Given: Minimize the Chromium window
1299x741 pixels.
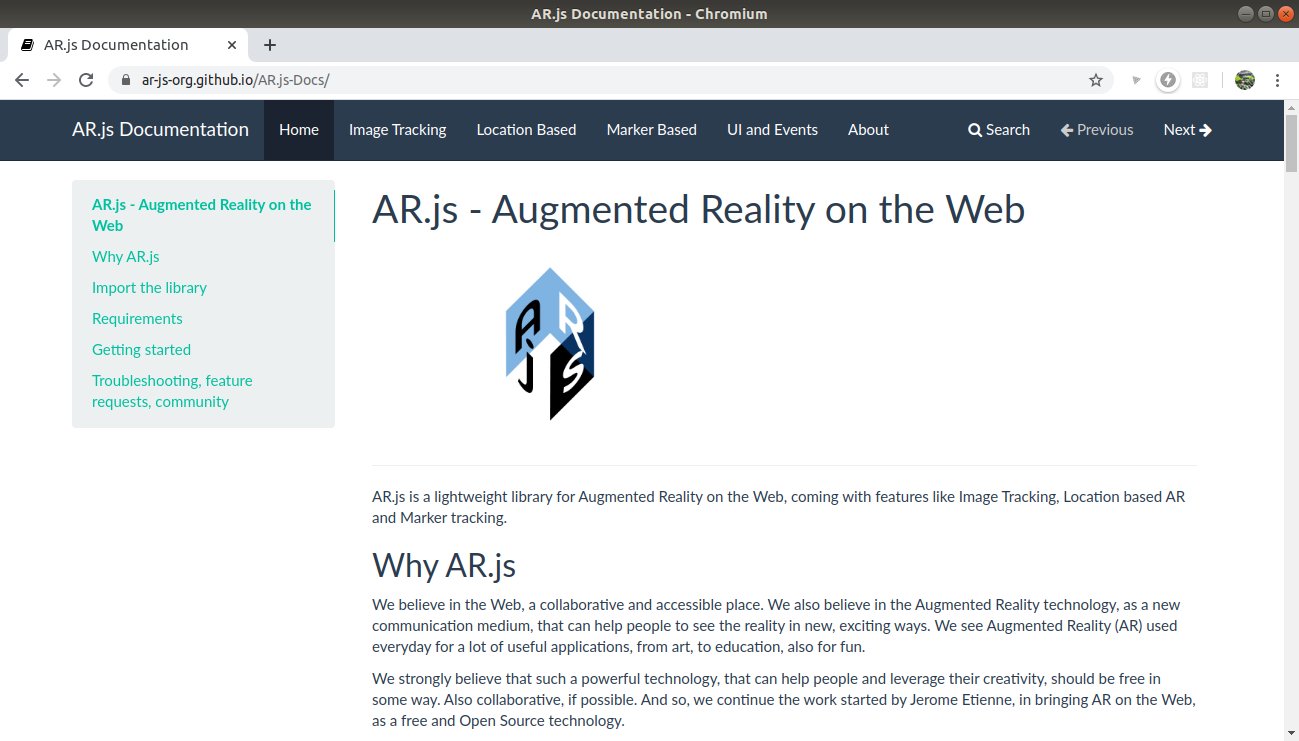Looking at the screenshot, I should tap(1247, 13).
